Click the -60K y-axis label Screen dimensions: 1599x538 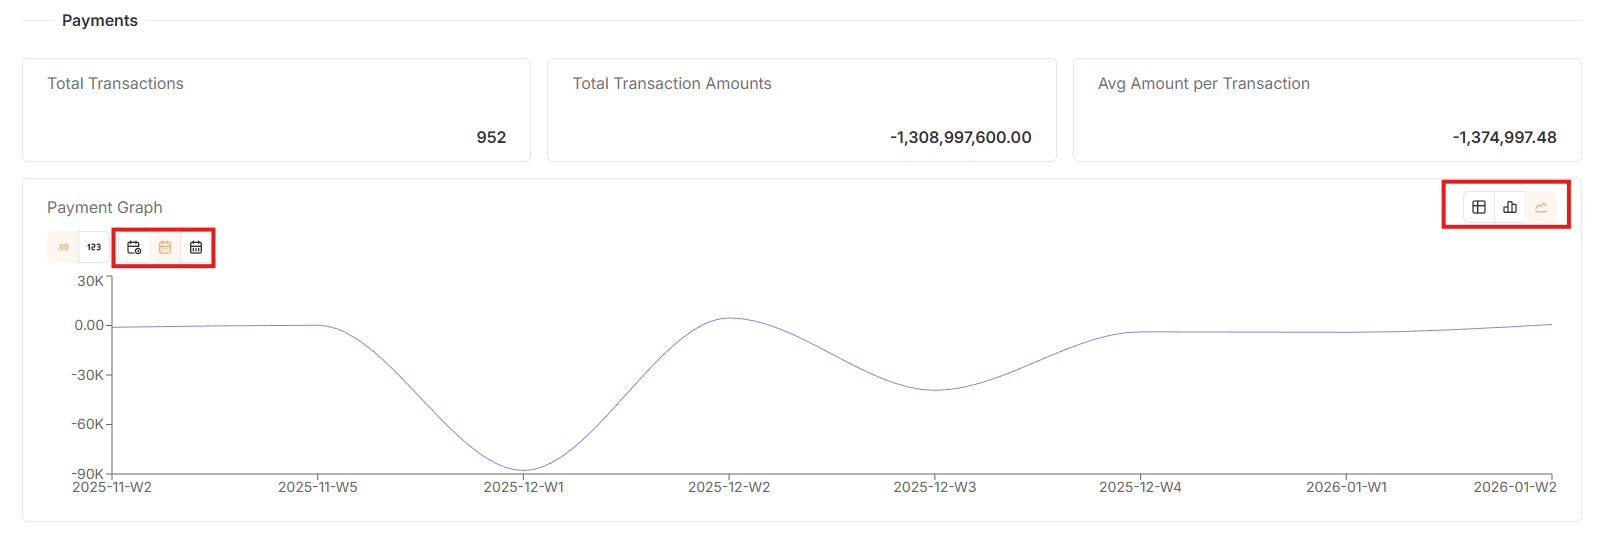pos(88,424)
